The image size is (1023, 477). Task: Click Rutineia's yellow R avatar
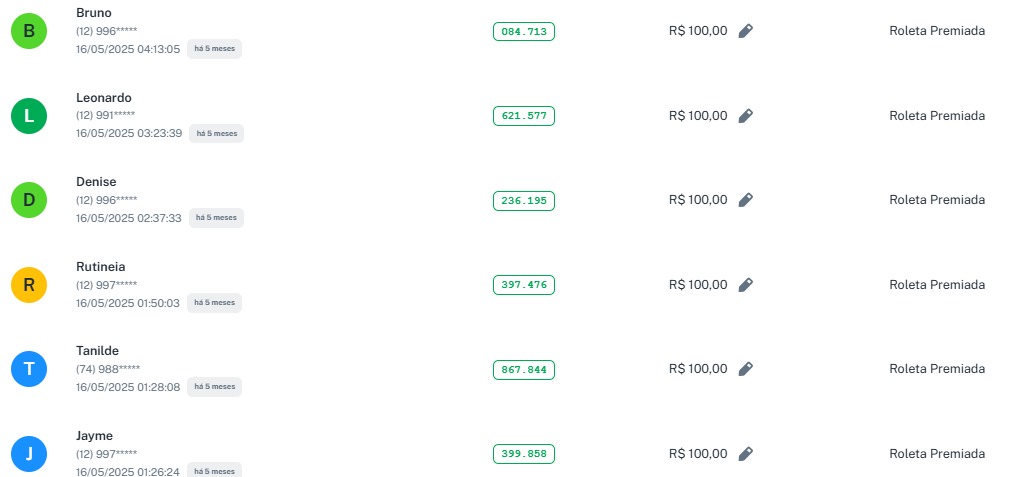pos(29,285)
